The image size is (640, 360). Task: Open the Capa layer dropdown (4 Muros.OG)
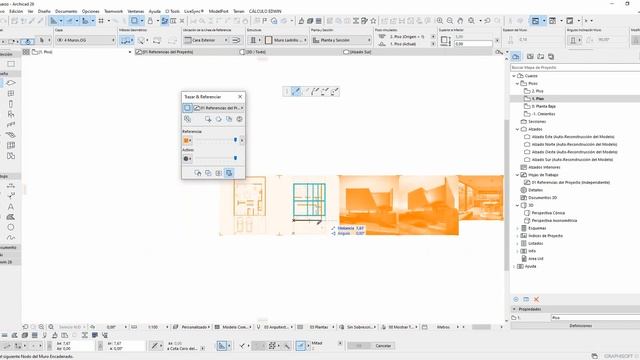coord(85,40)
